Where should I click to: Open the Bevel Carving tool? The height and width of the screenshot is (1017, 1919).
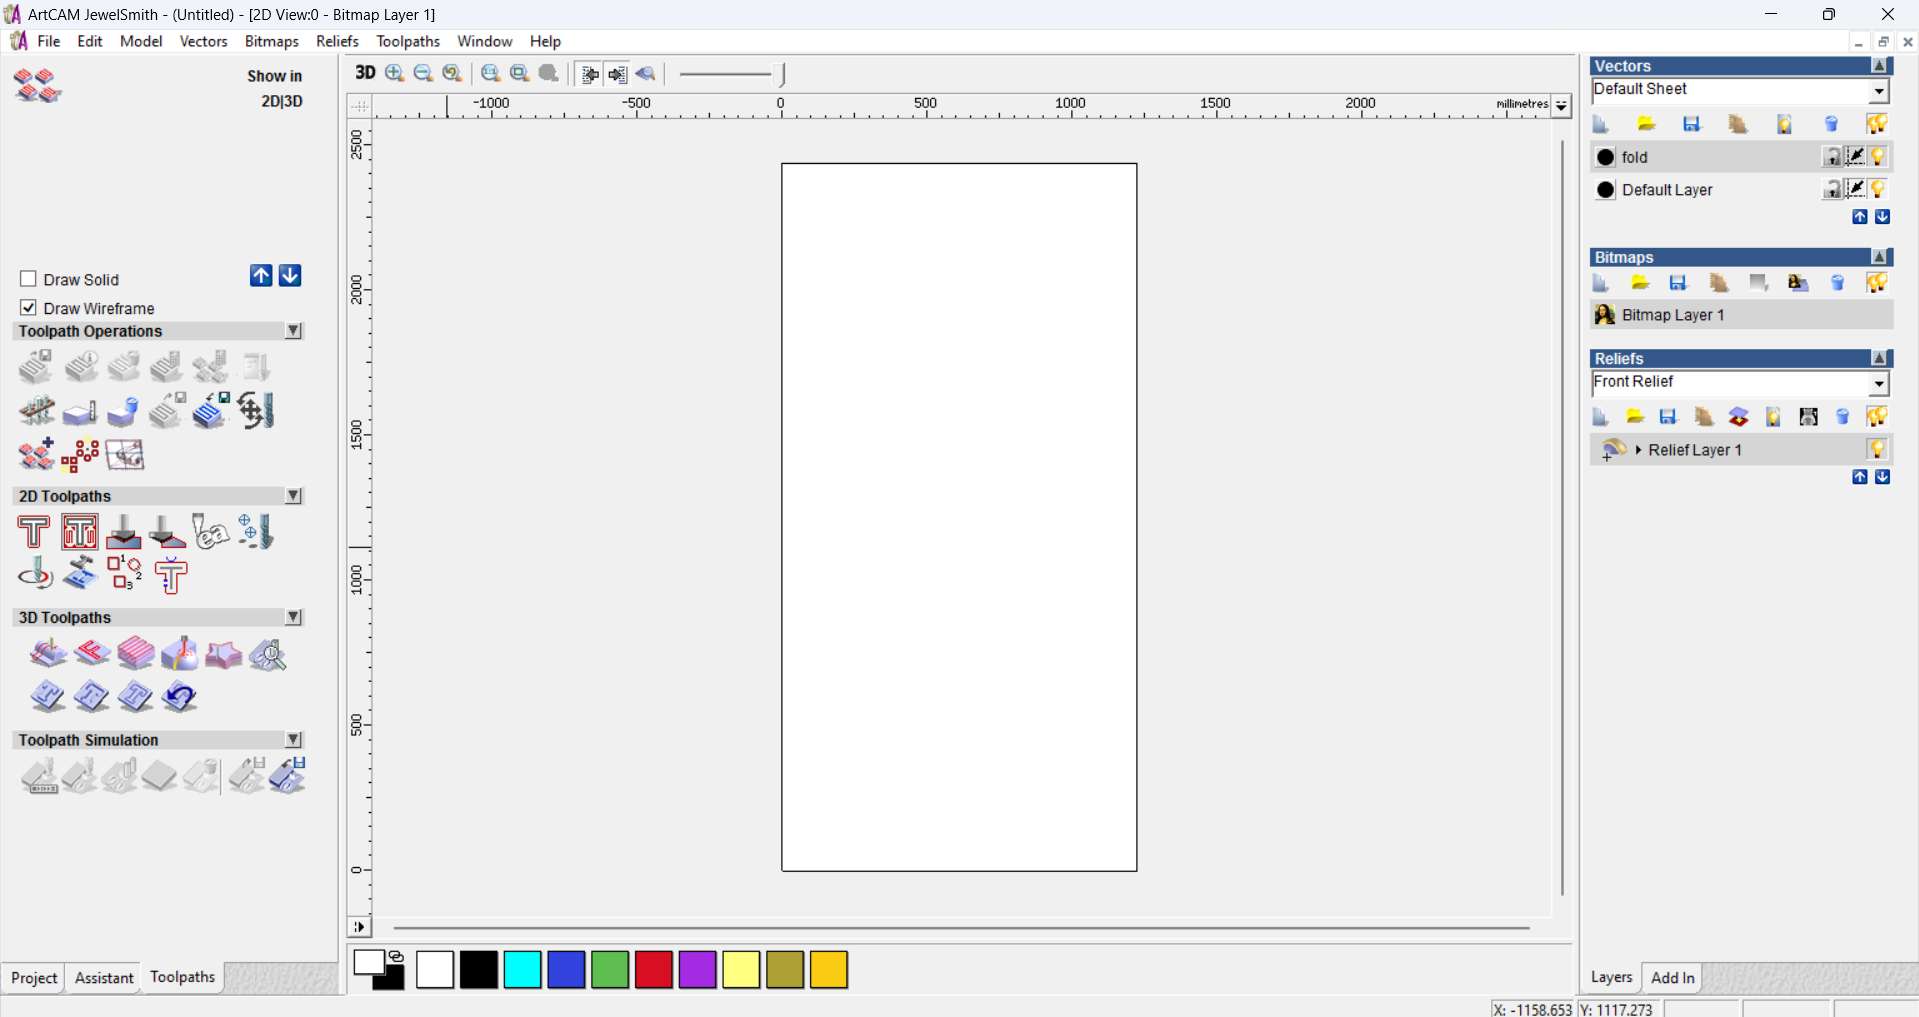click(x=167, y=532)
